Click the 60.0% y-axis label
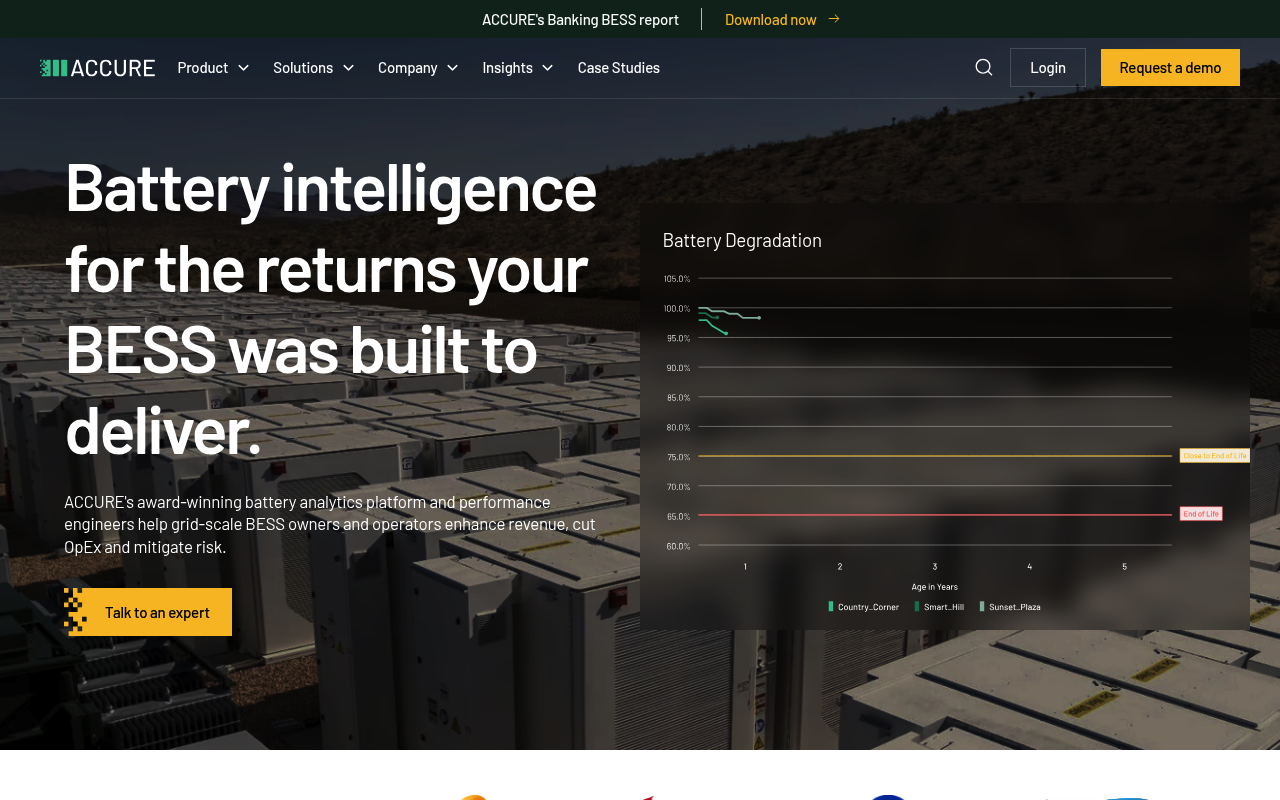 [678, 546]
